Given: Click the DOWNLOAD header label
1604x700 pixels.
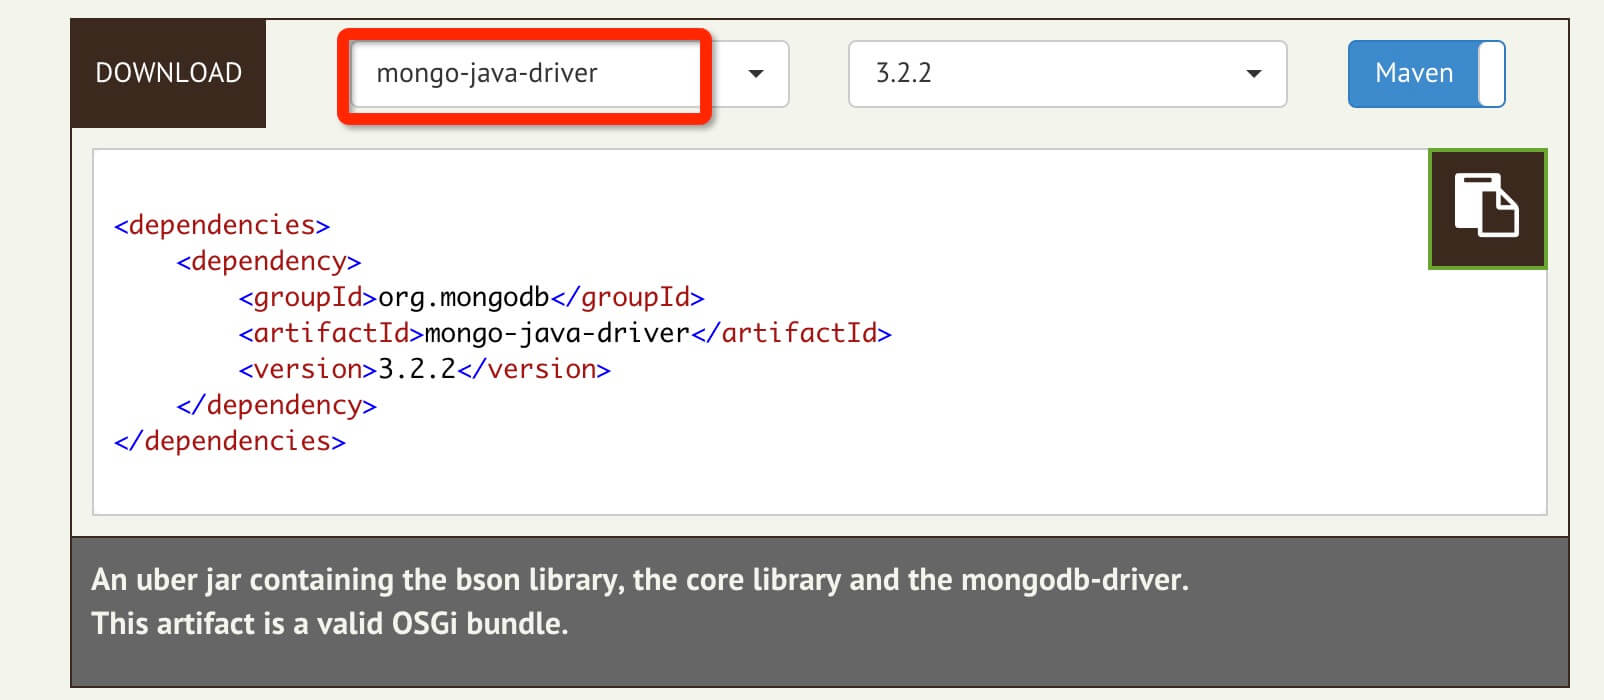Looking at the screenshot, I should [168, 73].
